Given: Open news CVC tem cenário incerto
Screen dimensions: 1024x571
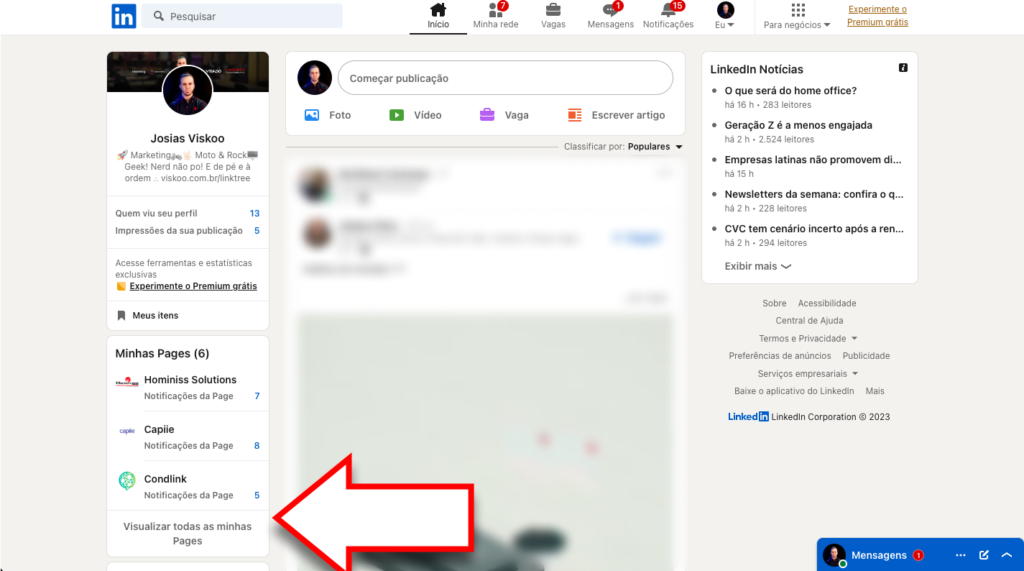Looking at the screenshot, I should pos(814,229).
